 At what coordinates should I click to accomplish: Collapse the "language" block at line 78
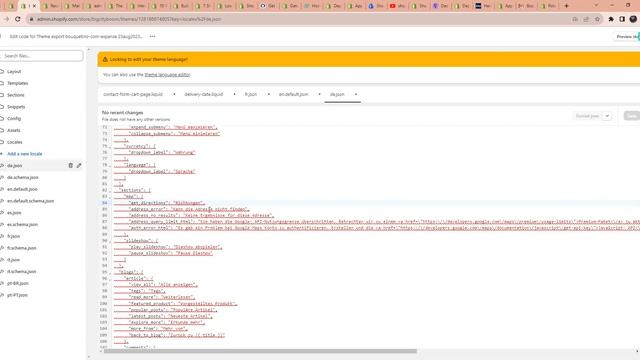click(x=110, y=165)
